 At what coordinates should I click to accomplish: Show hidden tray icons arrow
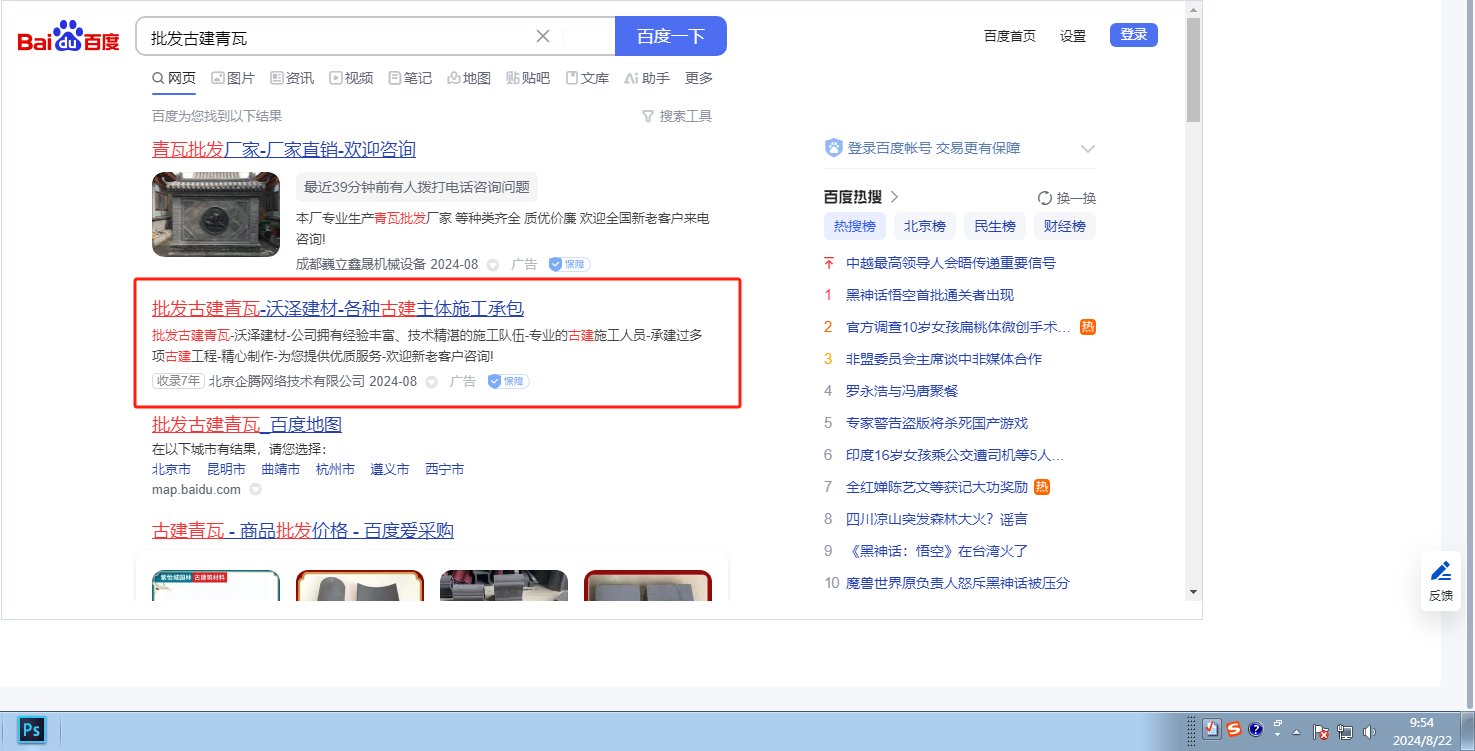[1296, 731]
